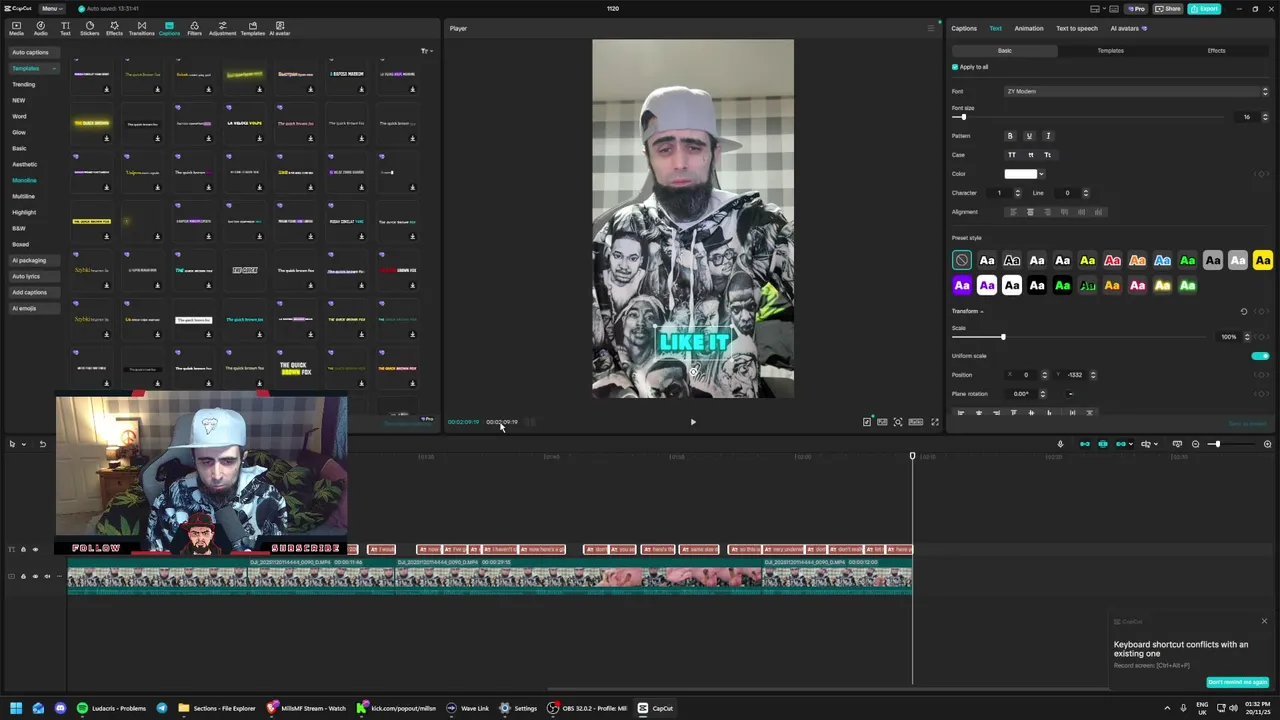
Task: Zoom out the timeline with minus icon
Action: (1195, 444)
